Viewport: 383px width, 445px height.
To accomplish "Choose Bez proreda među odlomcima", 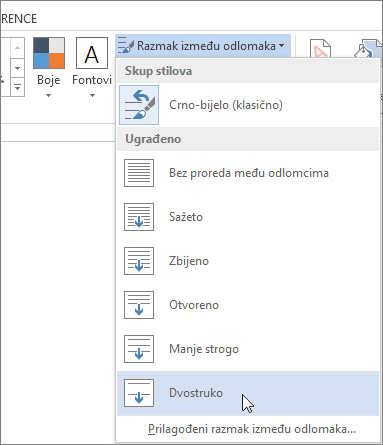I will point(248,173).
